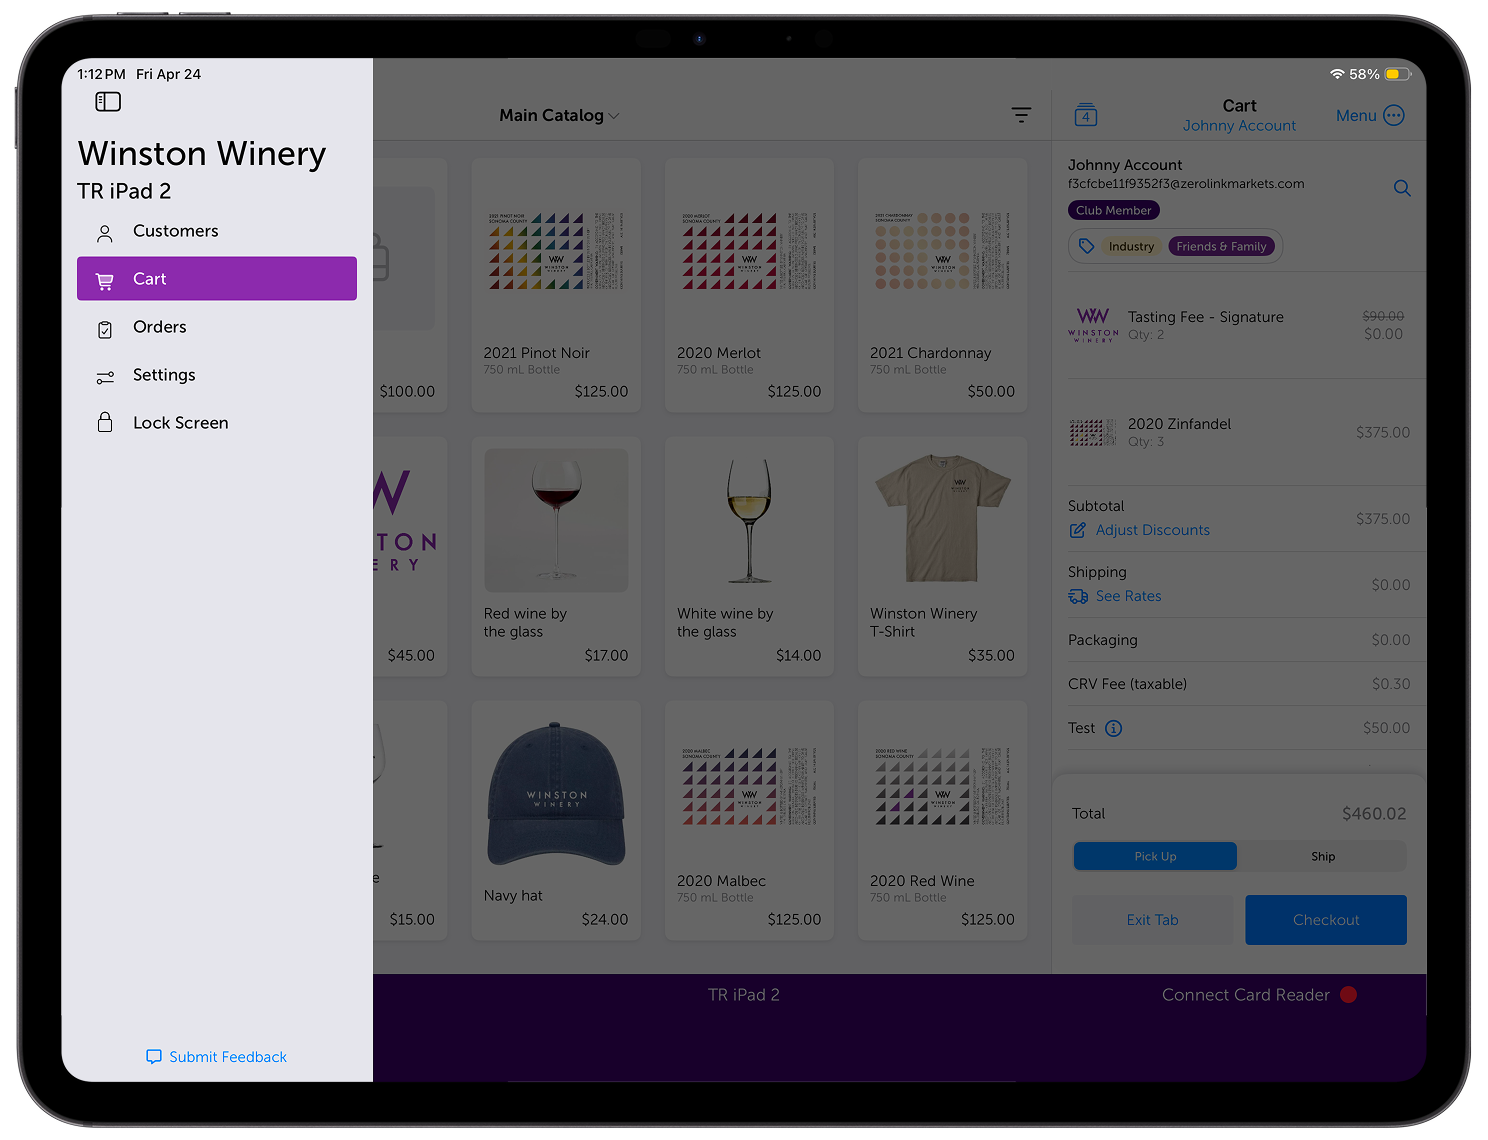Image resolution: width=1488 pixels, height=1140 pixels.
Task: Switch the fulfillment option to Ship
Action: (x=1323, y=856)
